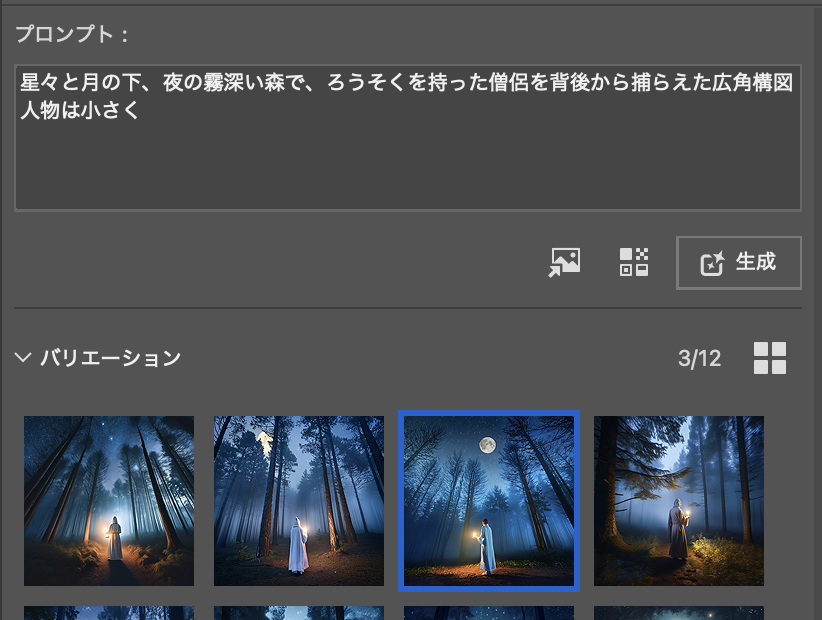Switch variations to grid view
Screen dimensions: 822x620
pos(769,358)
